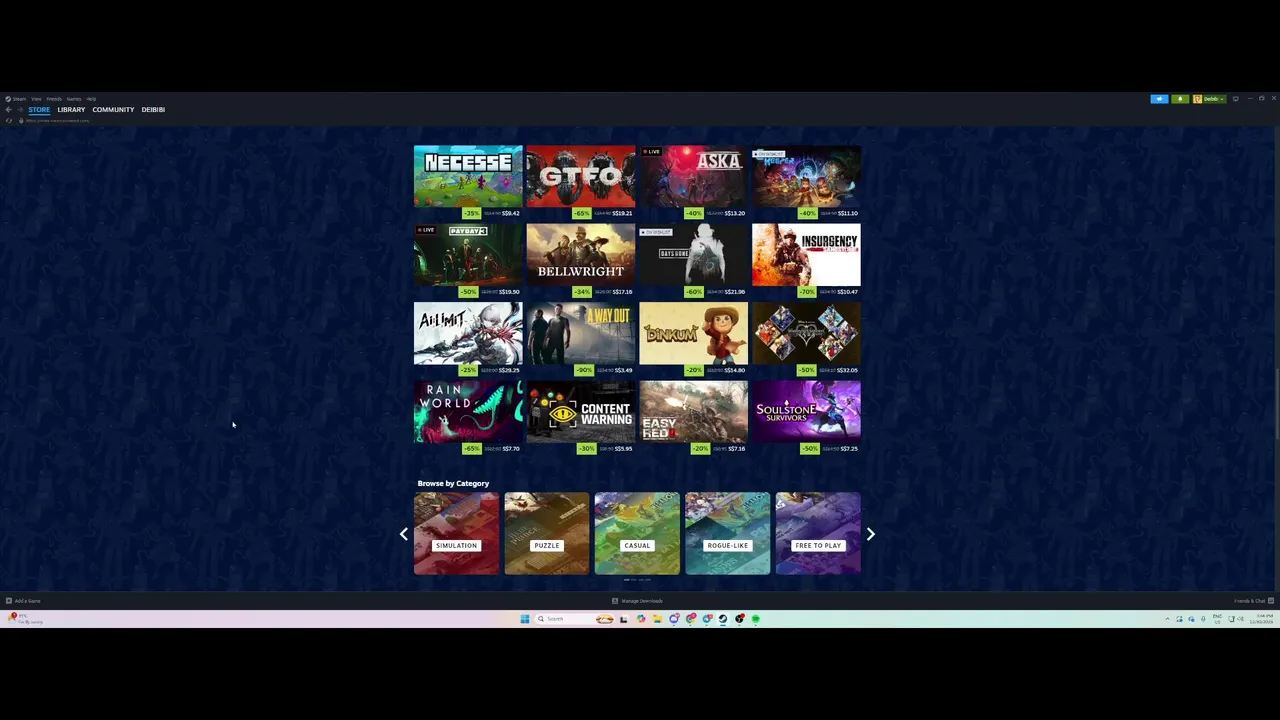Open the Easy Red 2 game tile
The height and width of the screenshot is (720, 1280).
click(x=693, y=411)
